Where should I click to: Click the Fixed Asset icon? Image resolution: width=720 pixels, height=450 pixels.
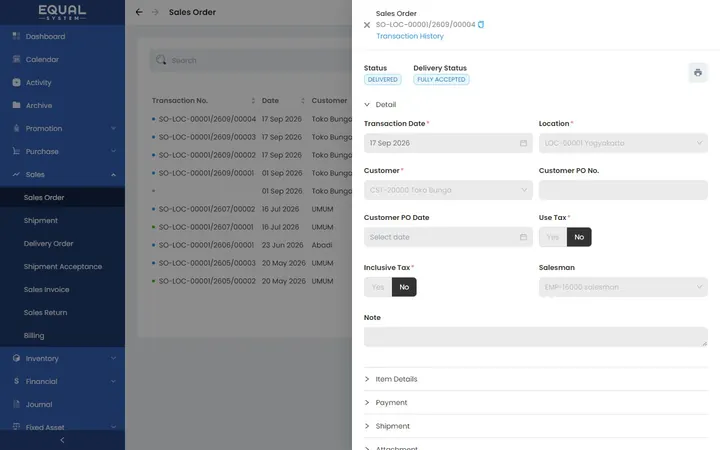(x=17, y=426)
